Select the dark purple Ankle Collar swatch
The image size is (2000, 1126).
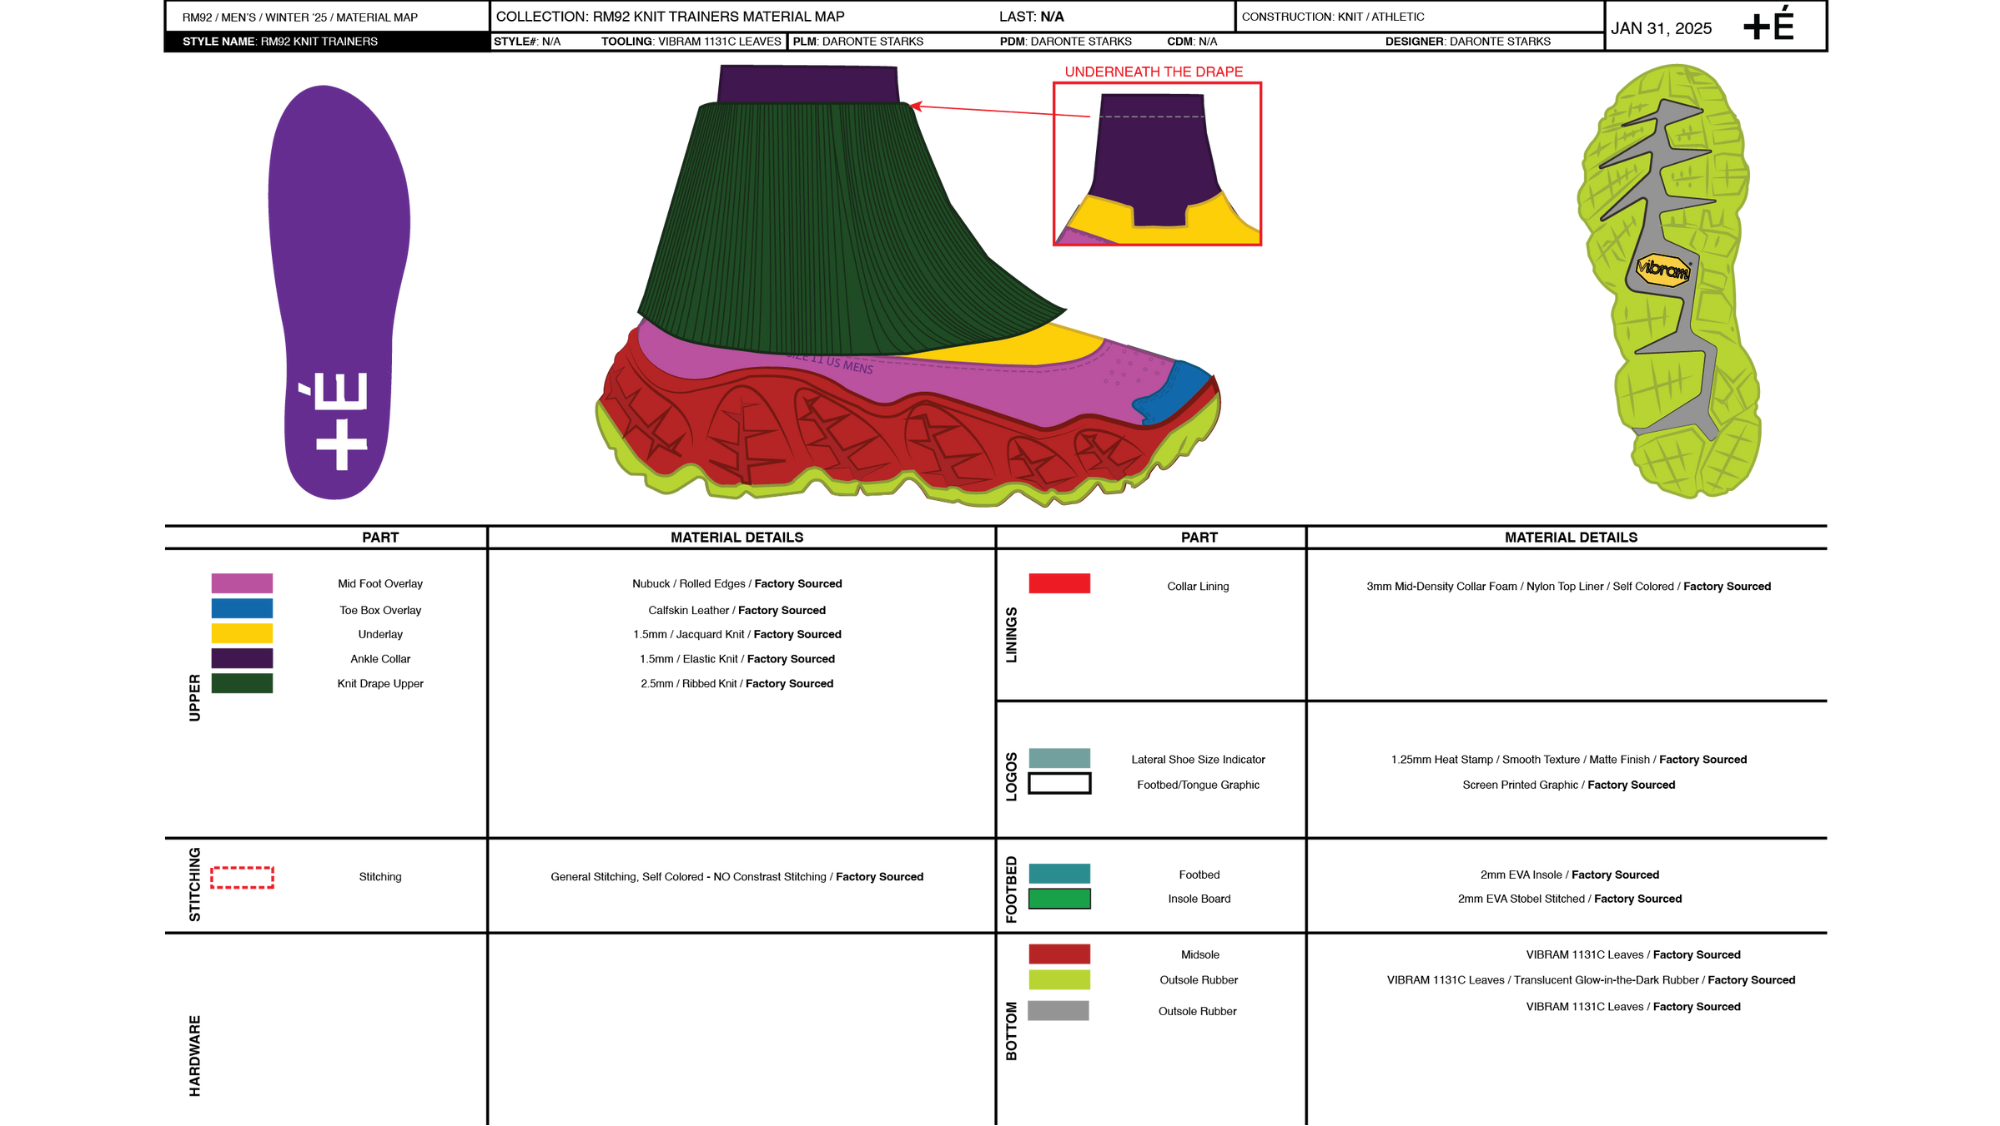coord(242,658)
